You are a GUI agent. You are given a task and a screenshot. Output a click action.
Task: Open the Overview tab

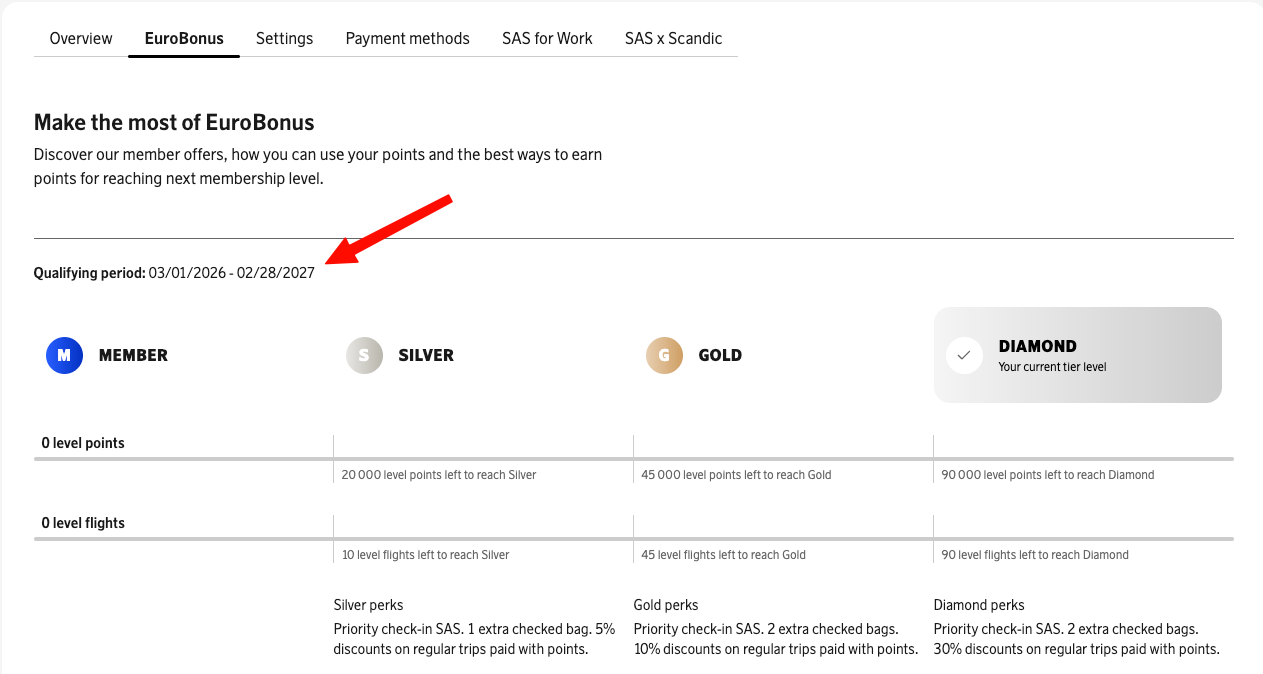point(81,38)
